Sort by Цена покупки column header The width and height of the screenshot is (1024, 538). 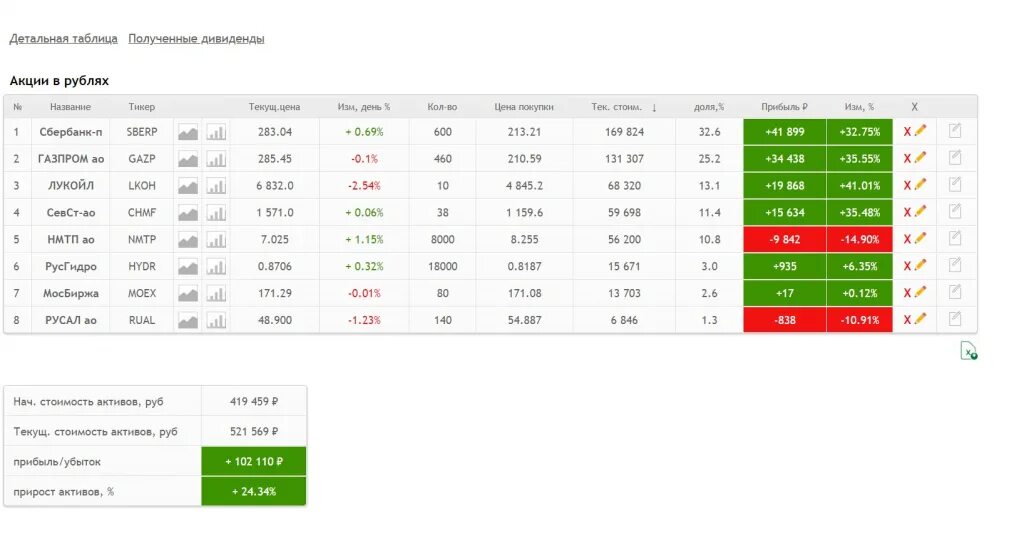click(524, 107)
